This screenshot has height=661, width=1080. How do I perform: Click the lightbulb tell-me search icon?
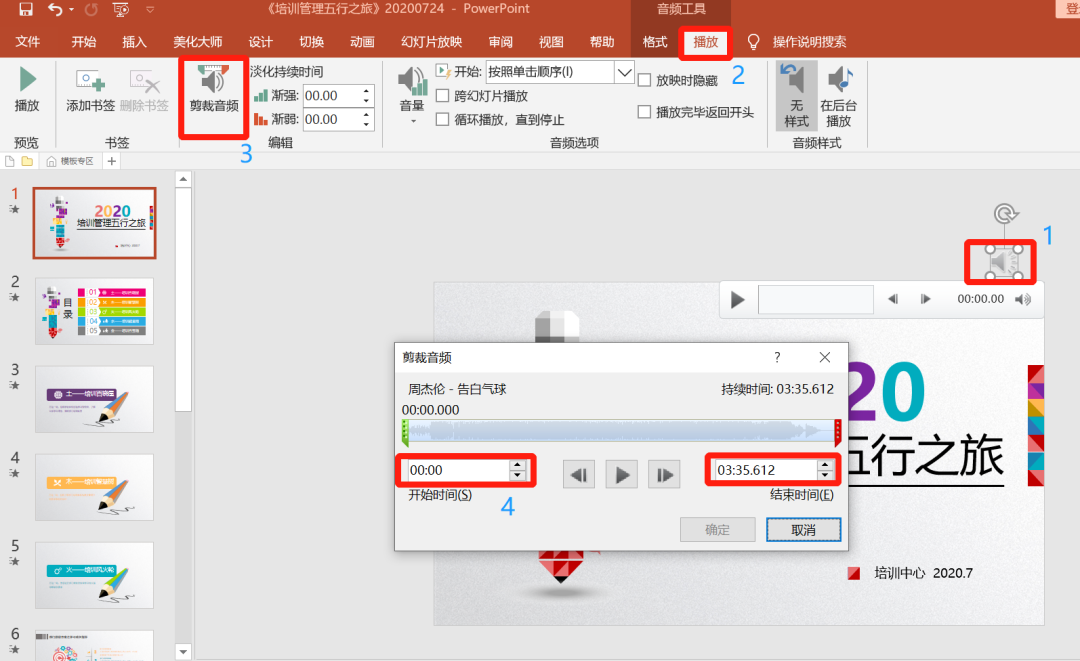tap(754, 42)
